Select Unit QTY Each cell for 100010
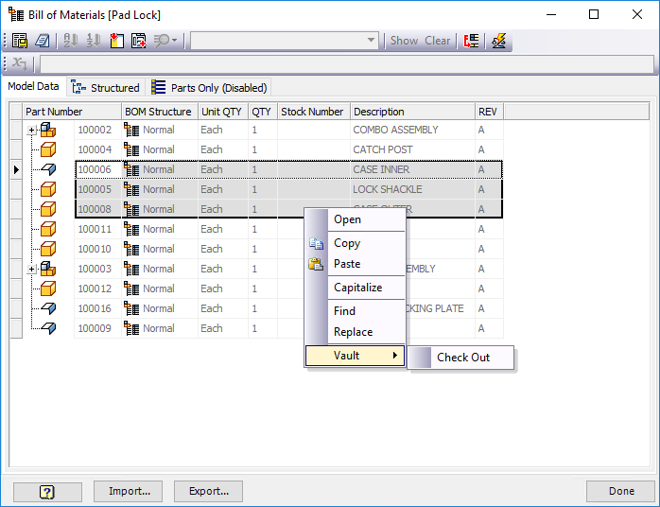 (223, 249)
